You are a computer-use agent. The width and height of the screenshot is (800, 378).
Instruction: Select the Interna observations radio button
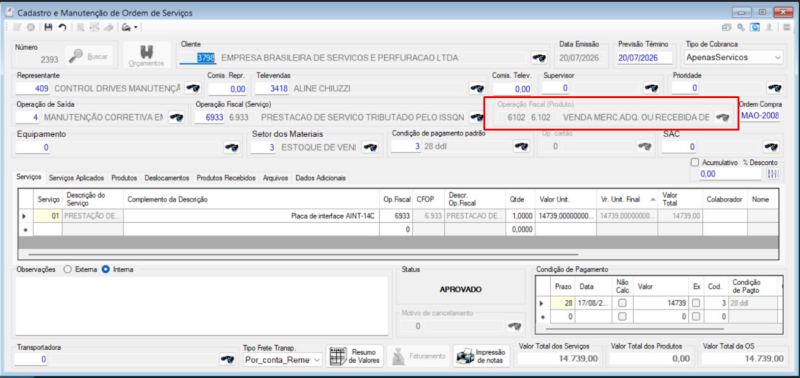(106, 269)
